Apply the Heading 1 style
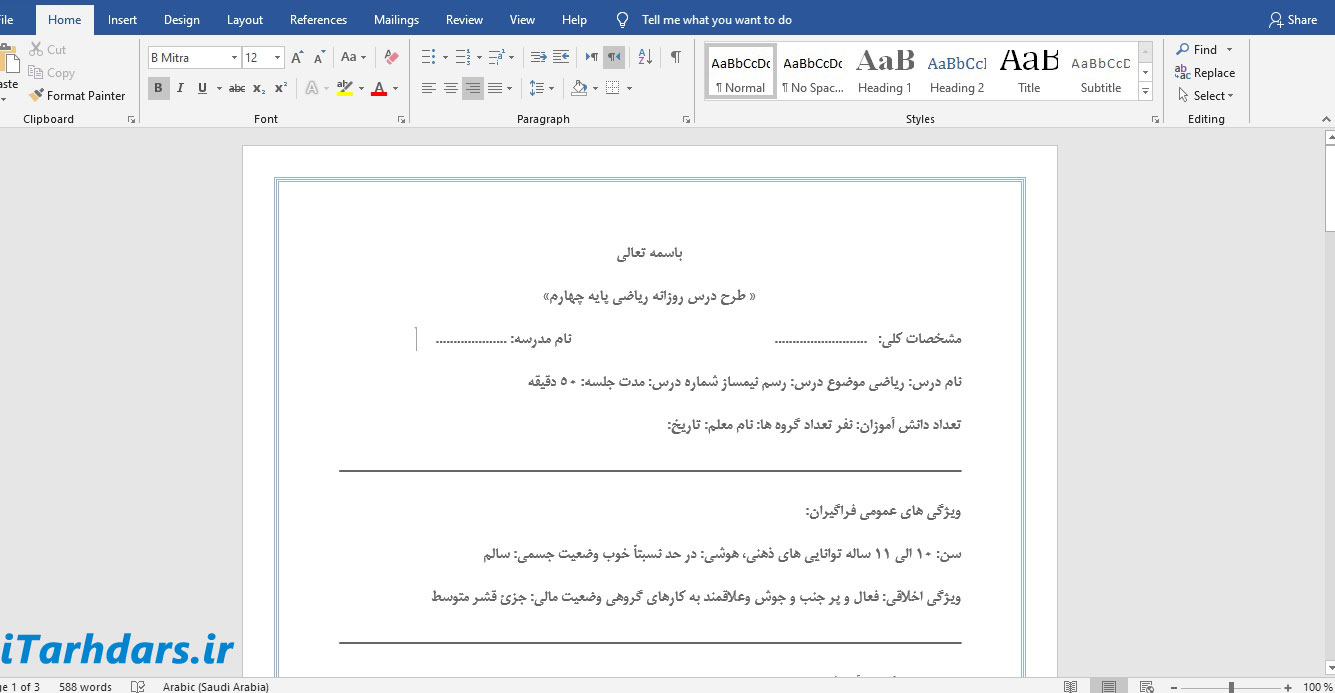 [885, 71]
